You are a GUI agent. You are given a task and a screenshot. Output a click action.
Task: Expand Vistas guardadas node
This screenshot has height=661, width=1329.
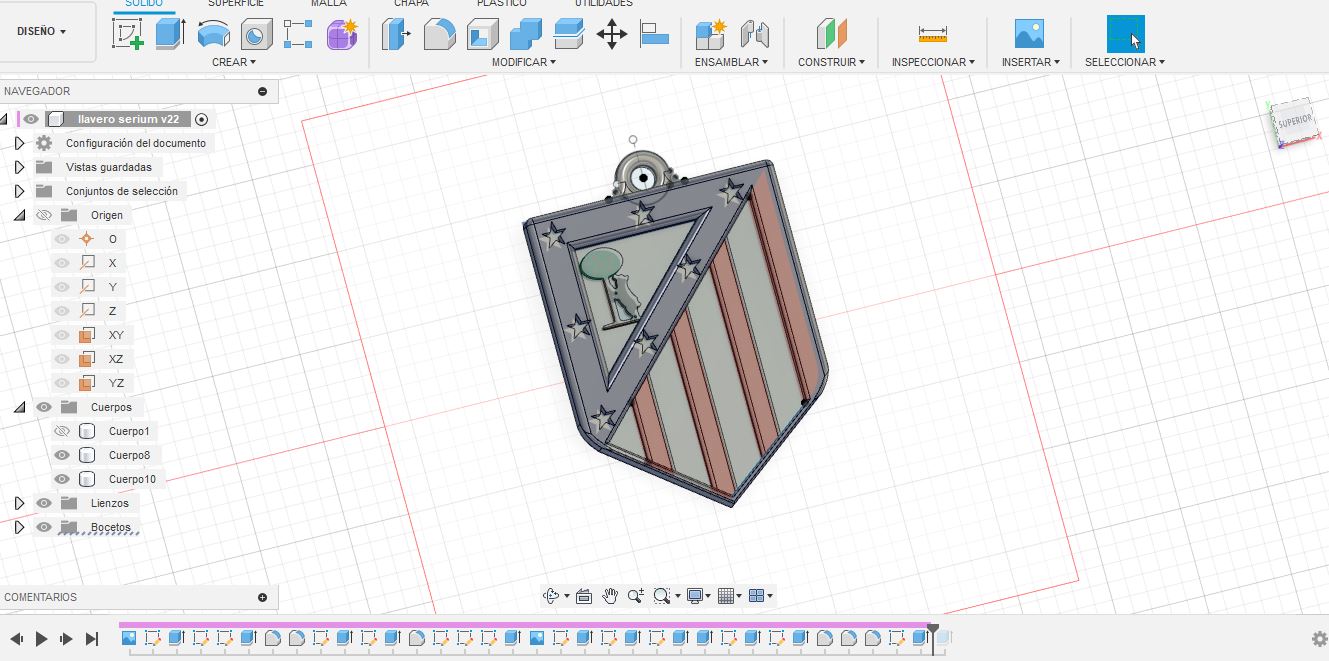point(19,167)
